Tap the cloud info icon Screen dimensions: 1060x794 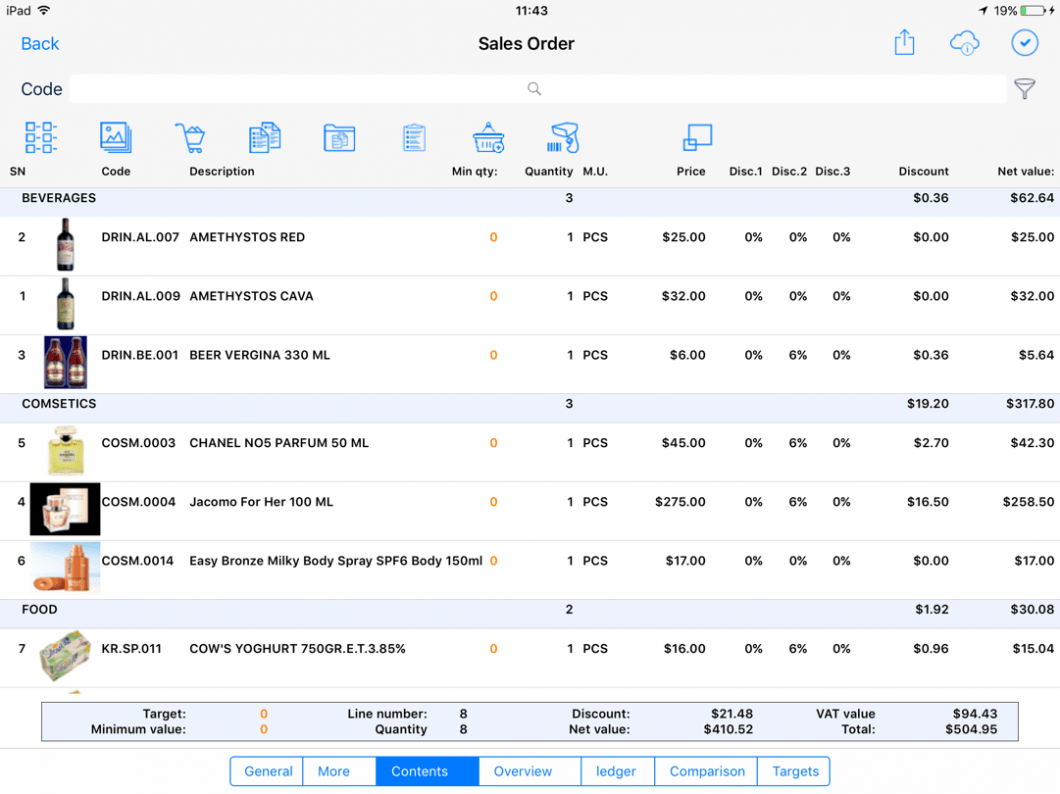click(965, 43)
